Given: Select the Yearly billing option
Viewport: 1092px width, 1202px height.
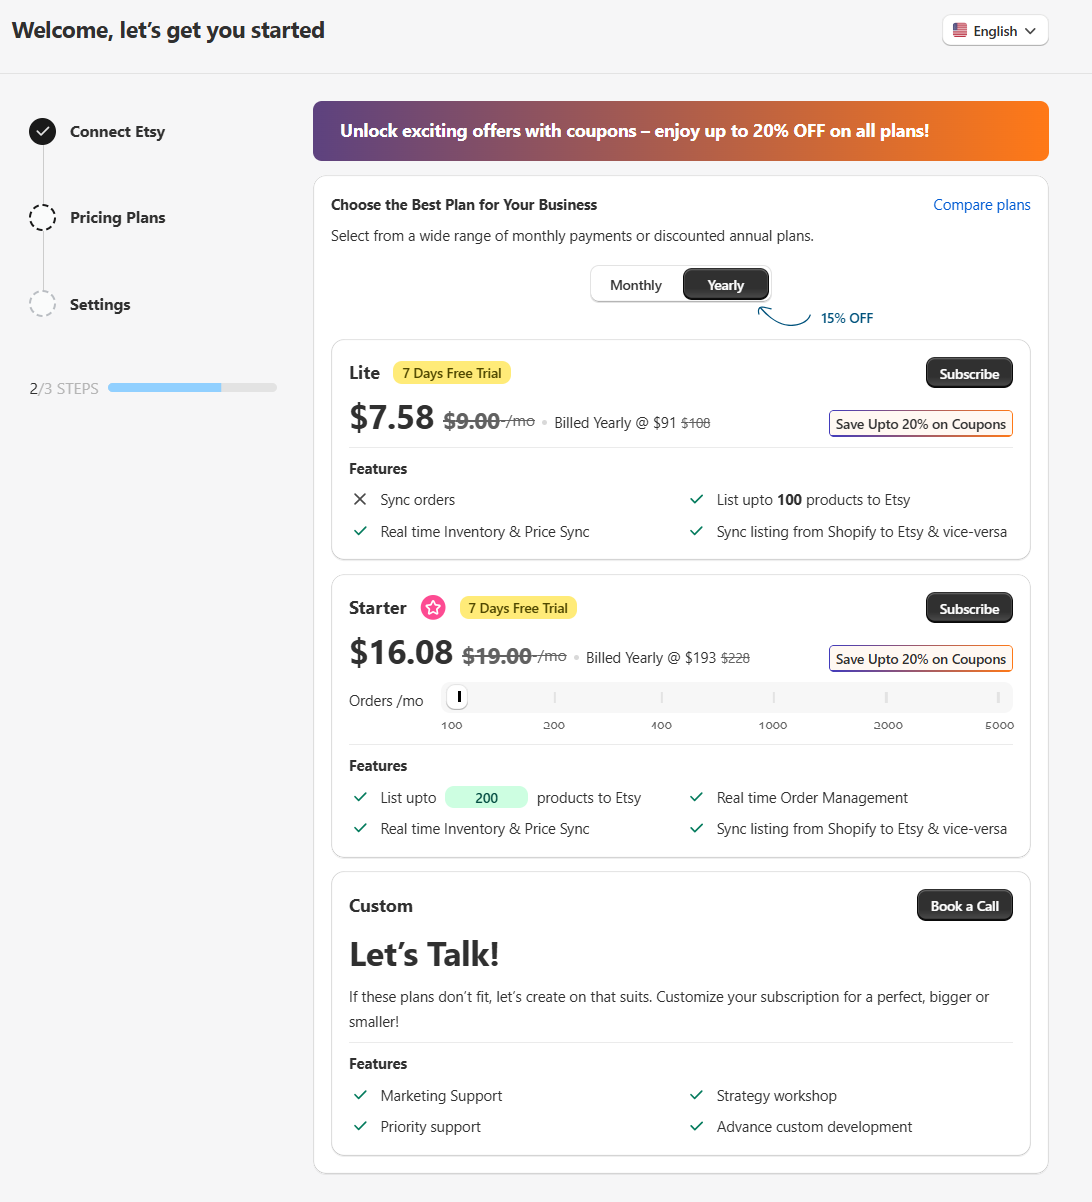Looking at the screenshot, I should click(x=726, y=285).
